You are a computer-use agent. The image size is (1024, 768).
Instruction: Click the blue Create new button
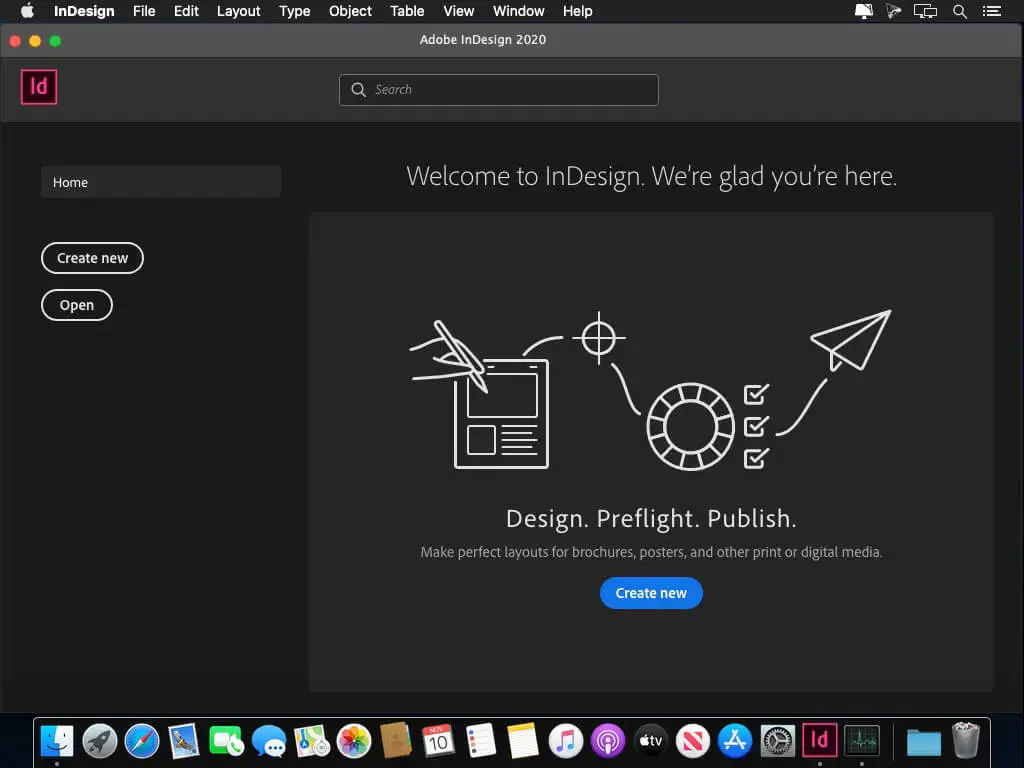[651, 593]
